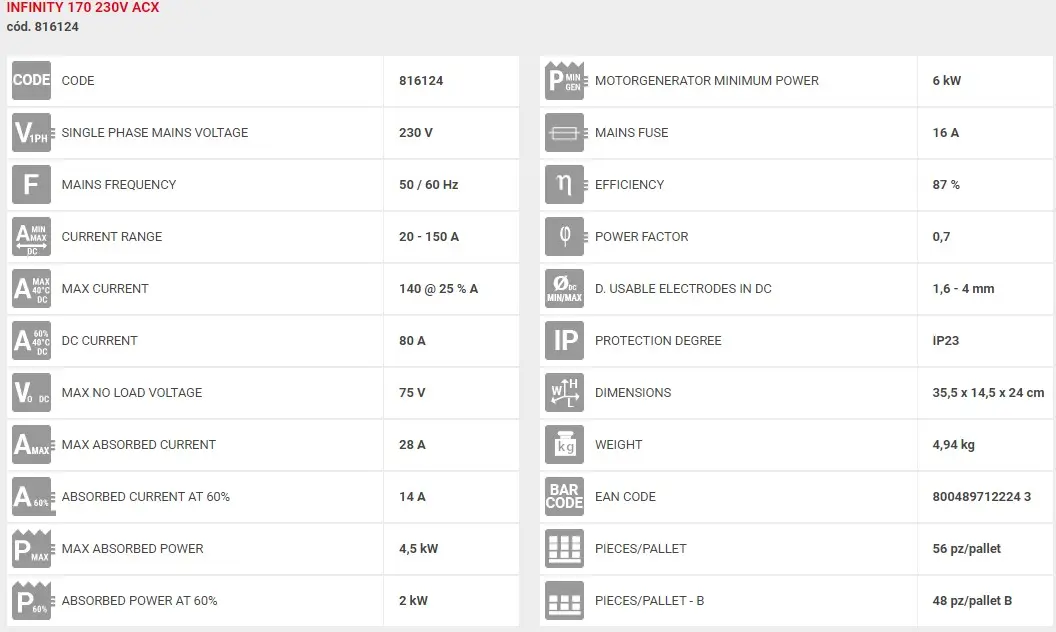The height and width of the screenshot is (632, 1056).
Task: Click the 75 V value
Action: click(412, 393)
